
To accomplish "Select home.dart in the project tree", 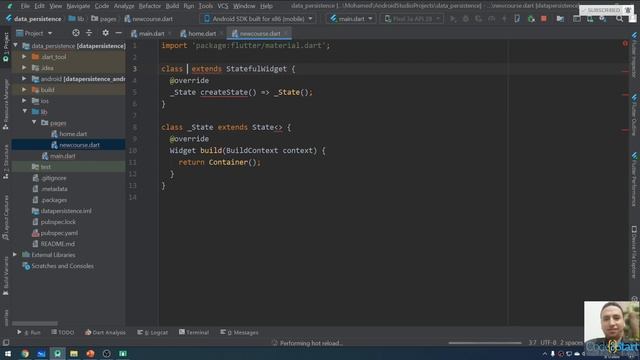I will [x=73, y=133].
